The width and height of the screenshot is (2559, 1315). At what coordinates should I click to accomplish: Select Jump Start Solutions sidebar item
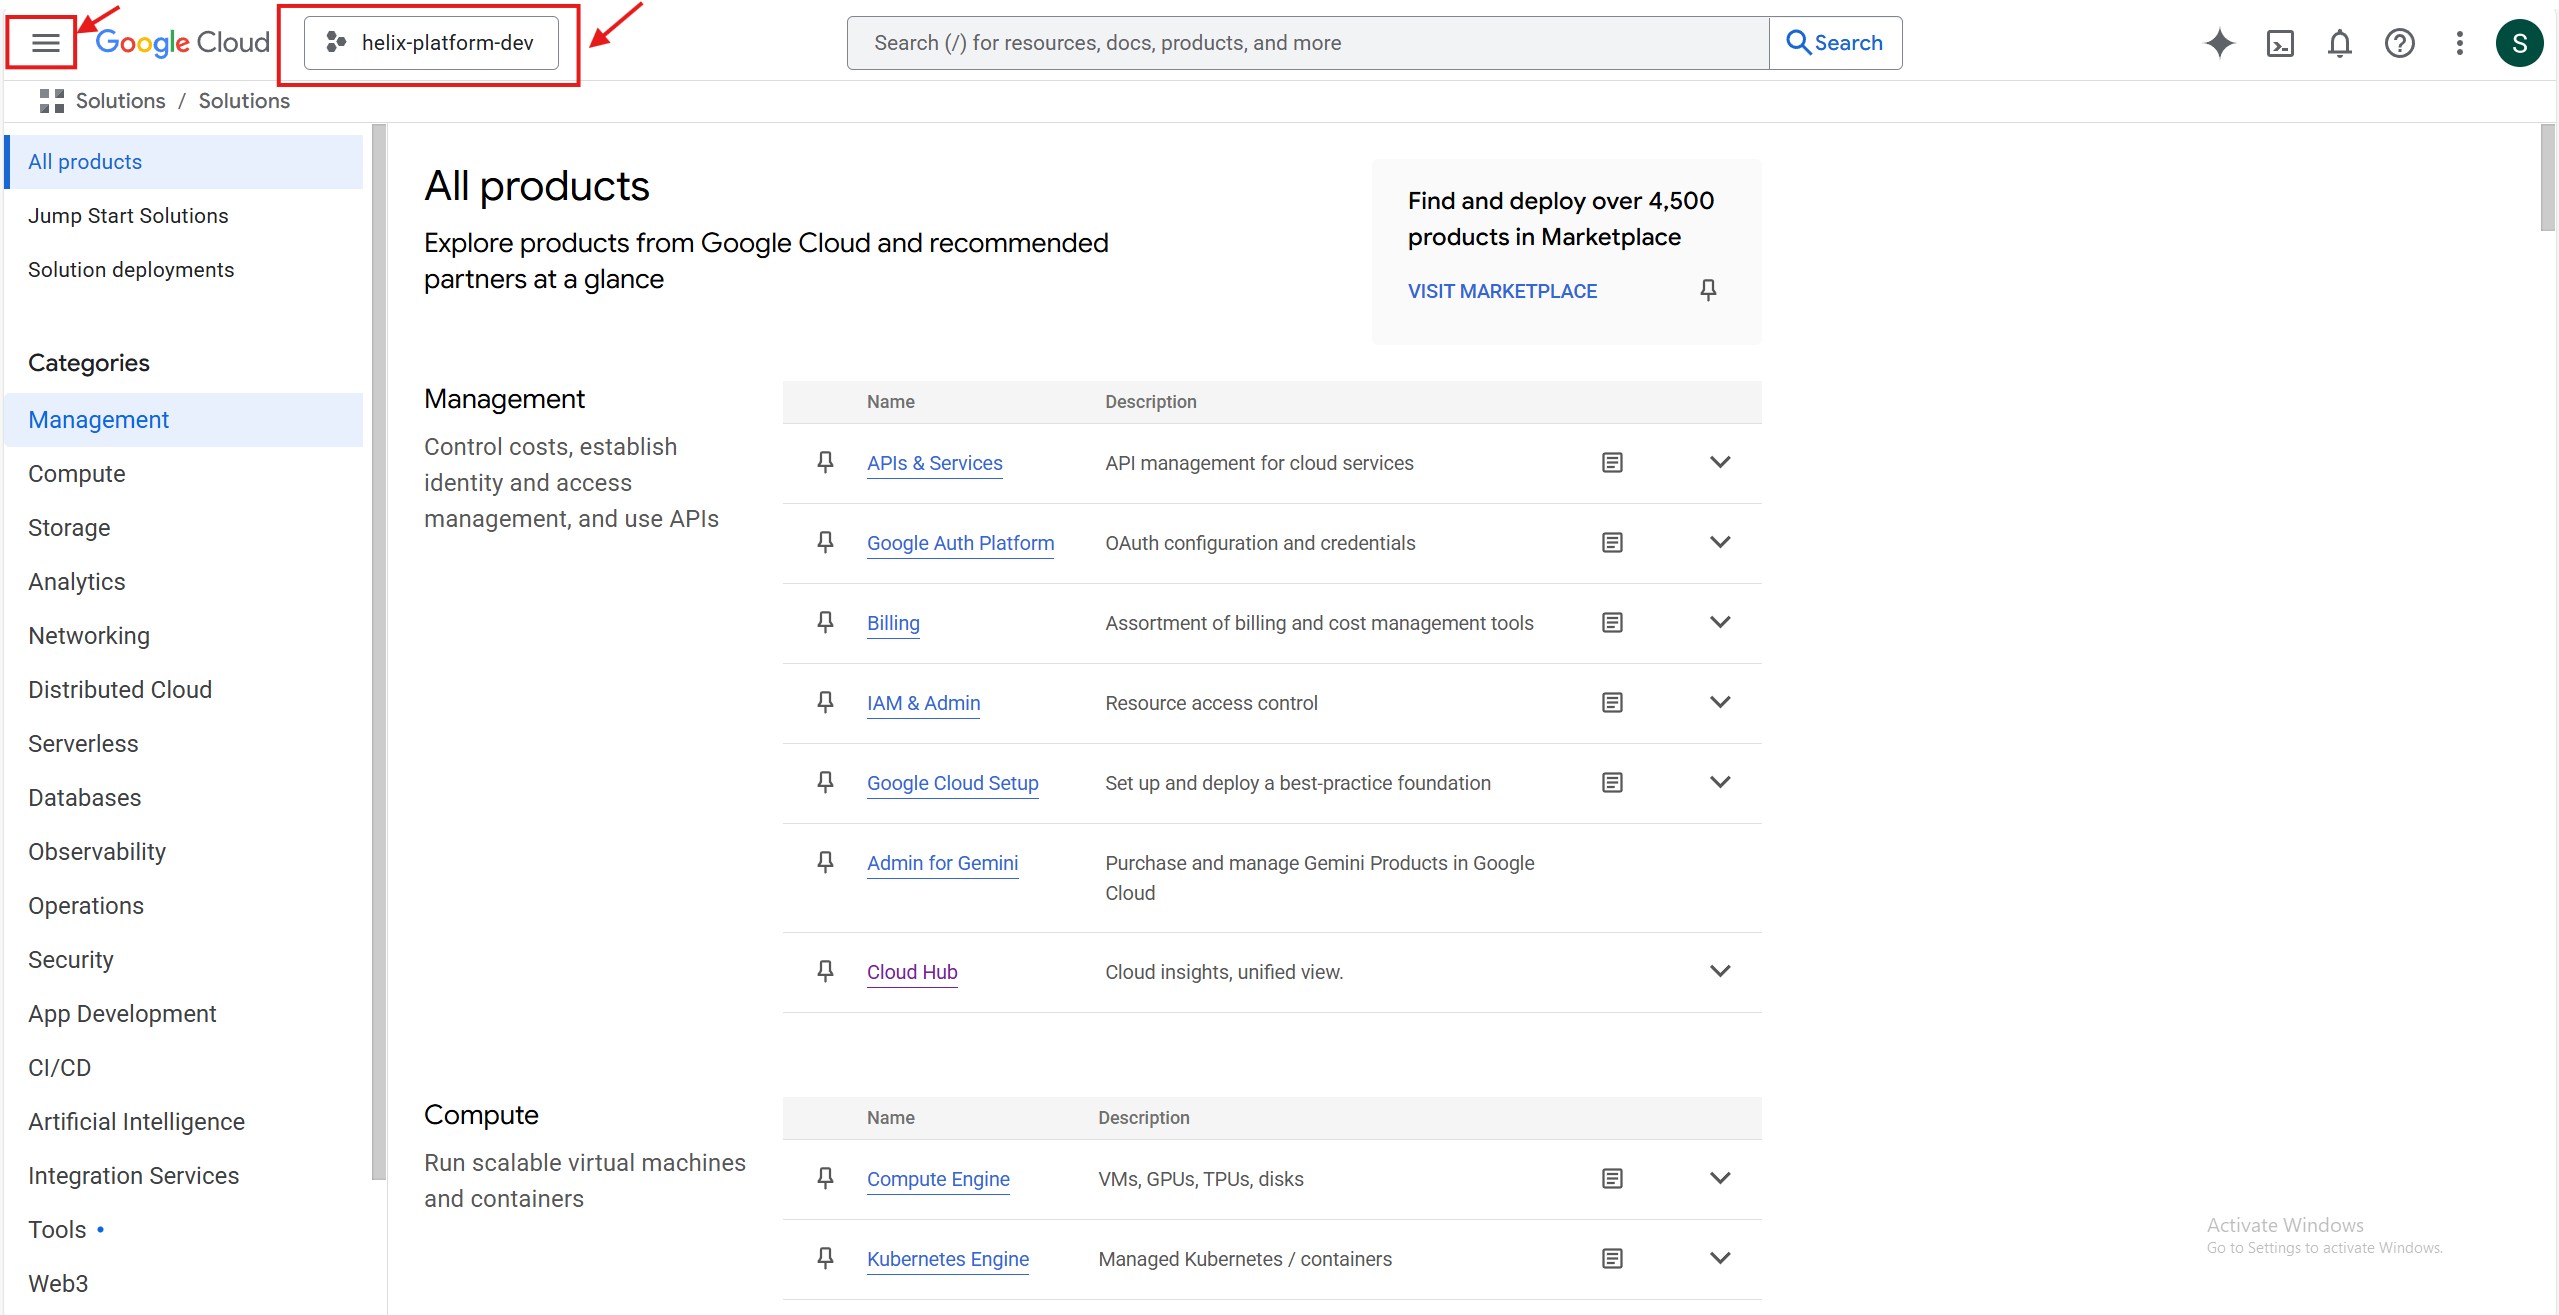coord(128,216)
